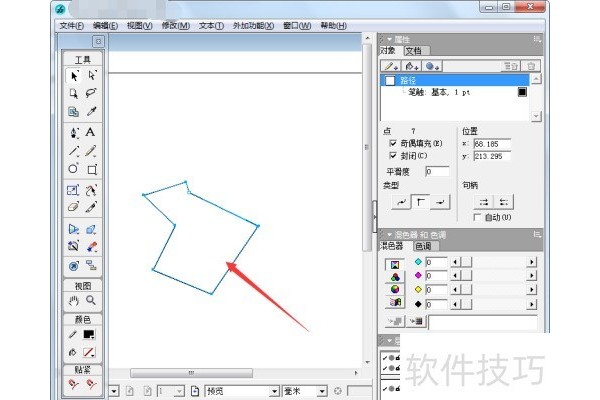Screen dimensions: 600x400
Task: Set point type to corner point
Action: [x=421, y=202]
